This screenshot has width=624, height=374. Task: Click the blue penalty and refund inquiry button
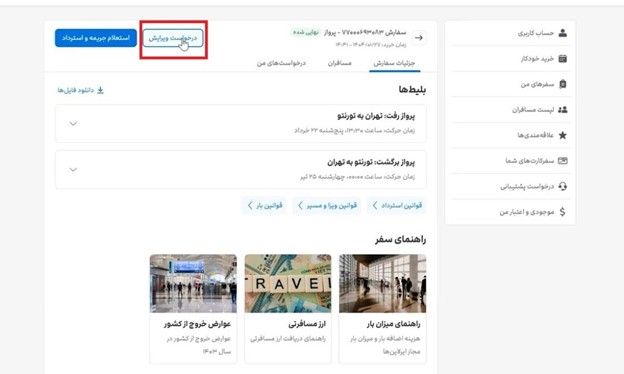pos(96,38)
